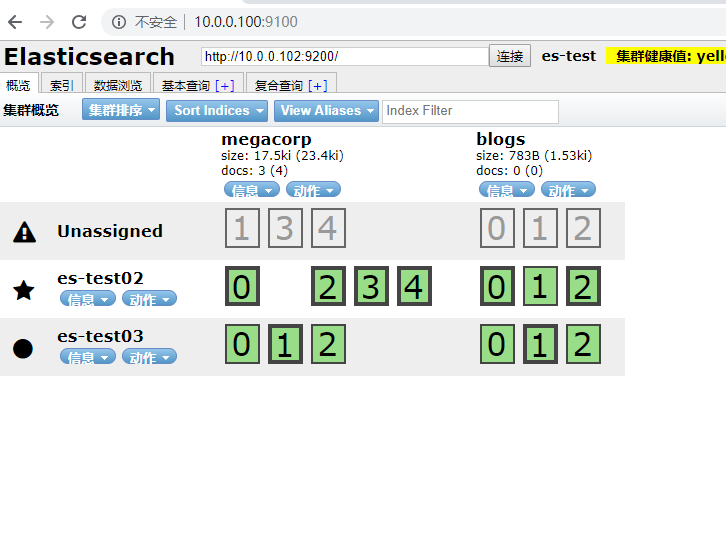Open es-test03 megacorp shard 2

click(328, 344)
